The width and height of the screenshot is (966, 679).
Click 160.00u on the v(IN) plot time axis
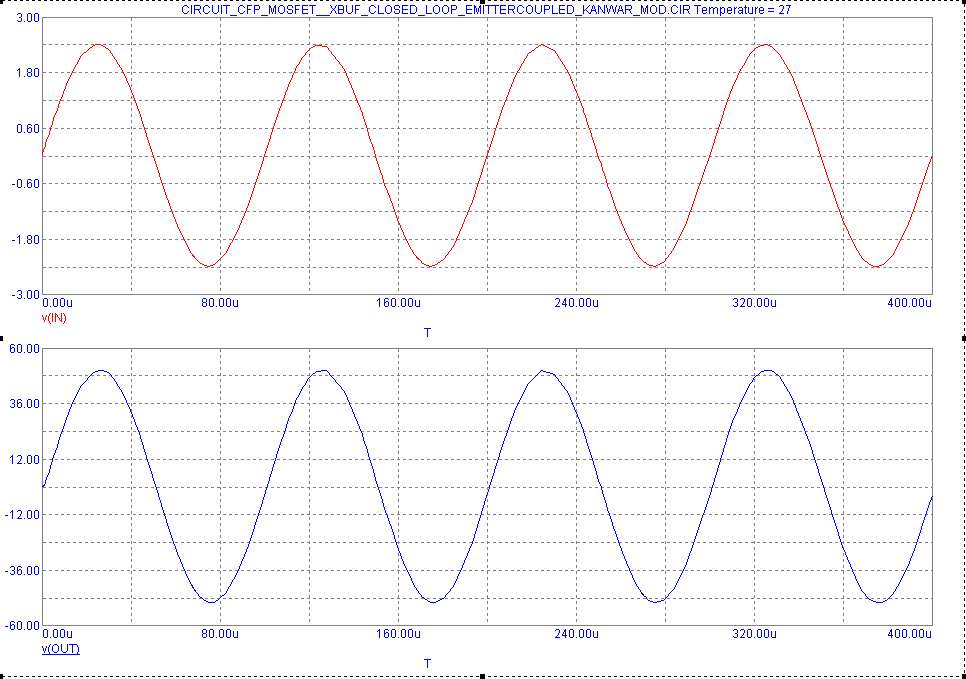tap(398, 303)
